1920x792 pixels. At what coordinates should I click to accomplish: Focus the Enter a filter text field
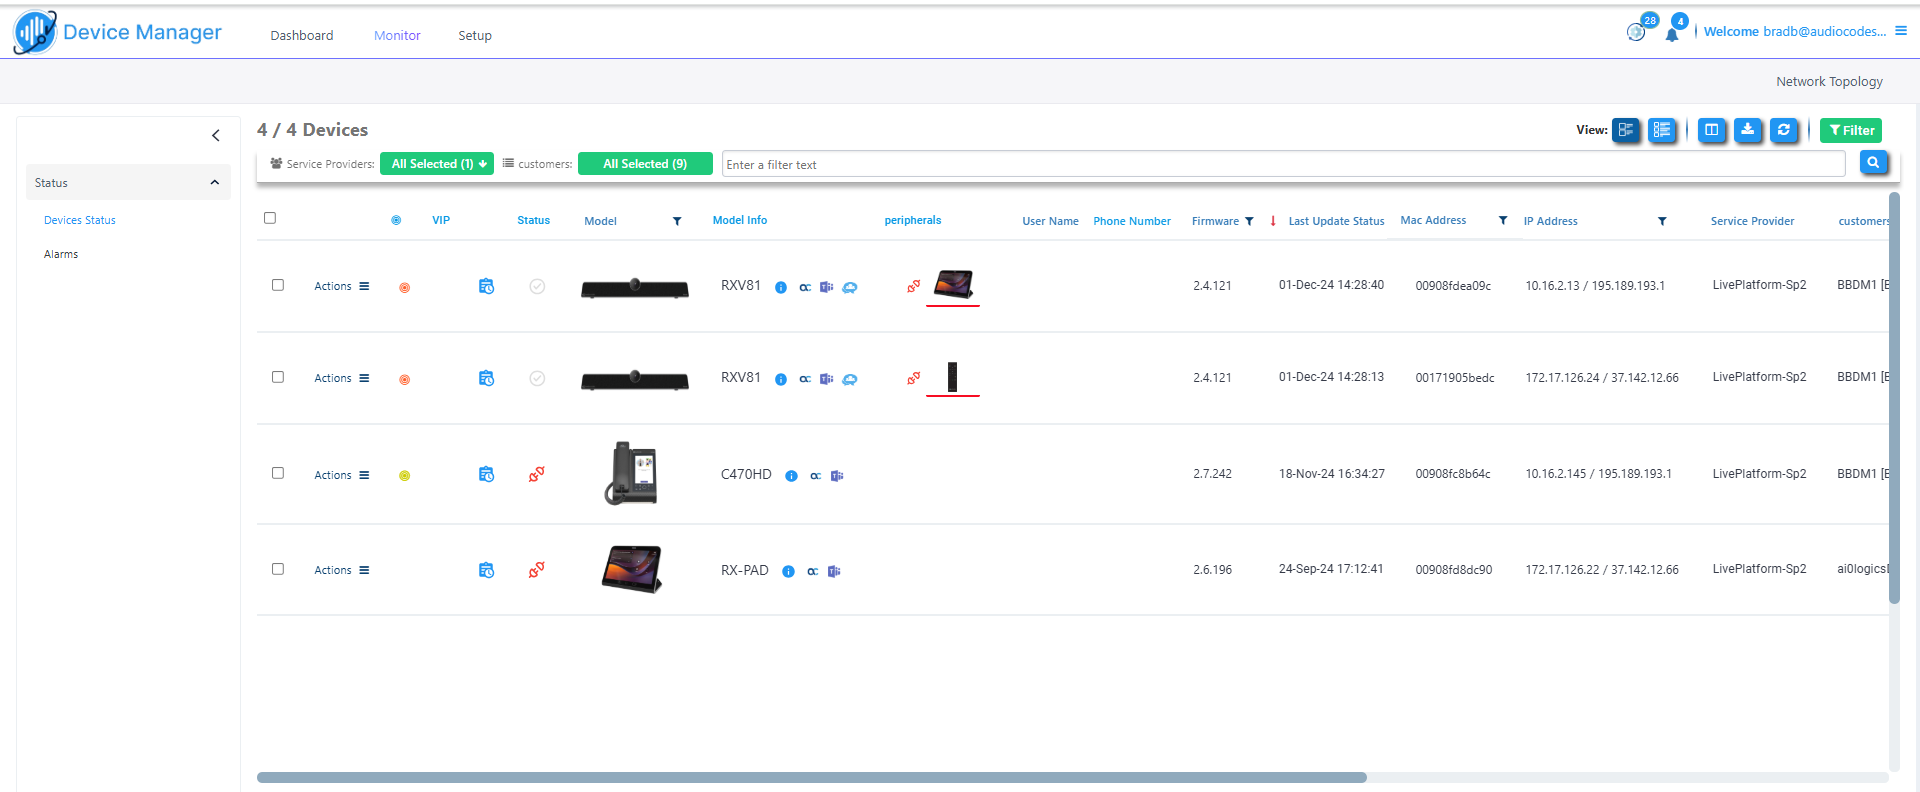1283,164
